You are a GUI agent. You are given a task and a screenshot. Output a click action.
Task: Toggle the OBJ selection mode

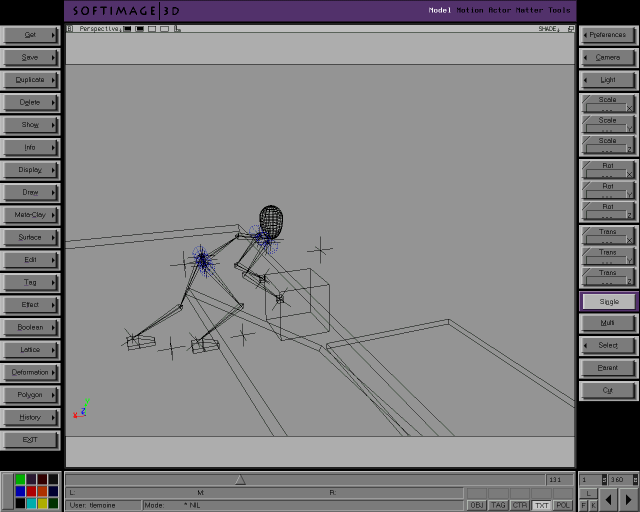point(477,505)
